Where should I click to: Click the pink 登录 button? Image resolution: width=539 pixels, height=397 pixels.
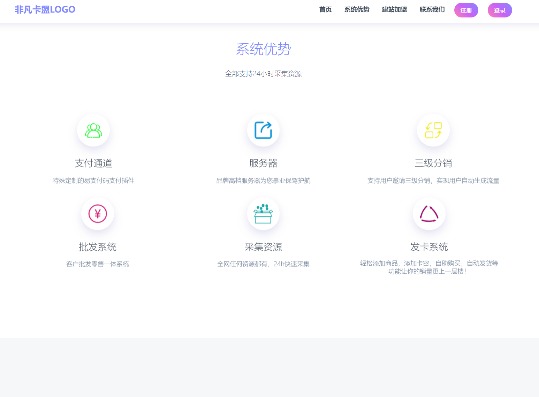500,10
